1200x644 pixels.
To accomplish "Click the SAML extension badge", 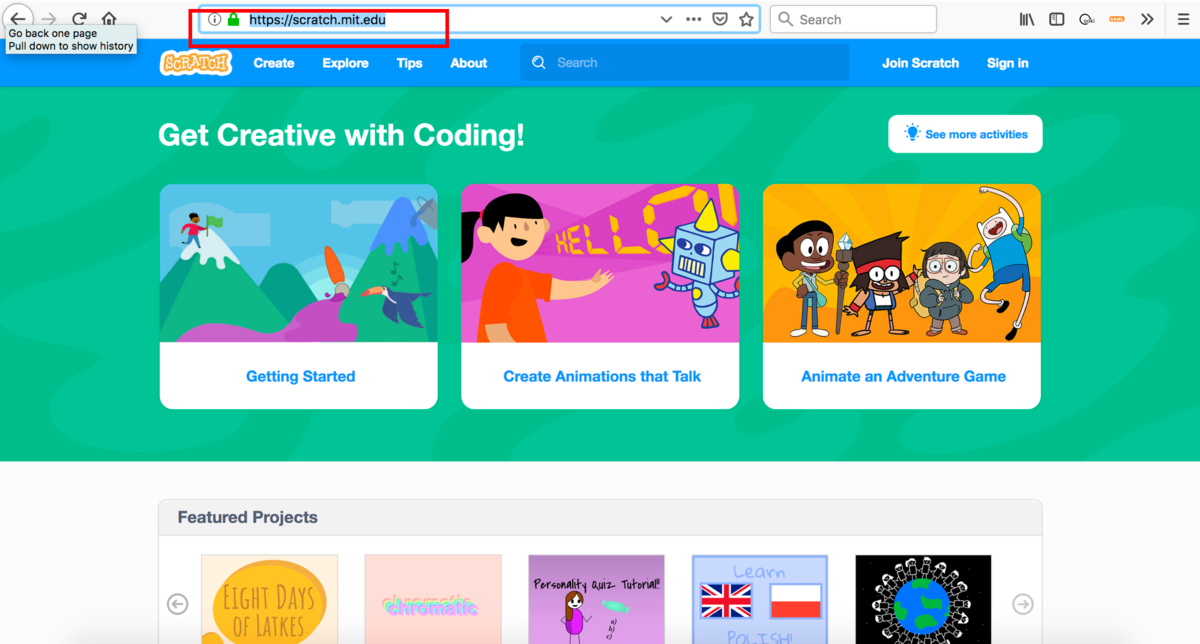I will 1116,18.
